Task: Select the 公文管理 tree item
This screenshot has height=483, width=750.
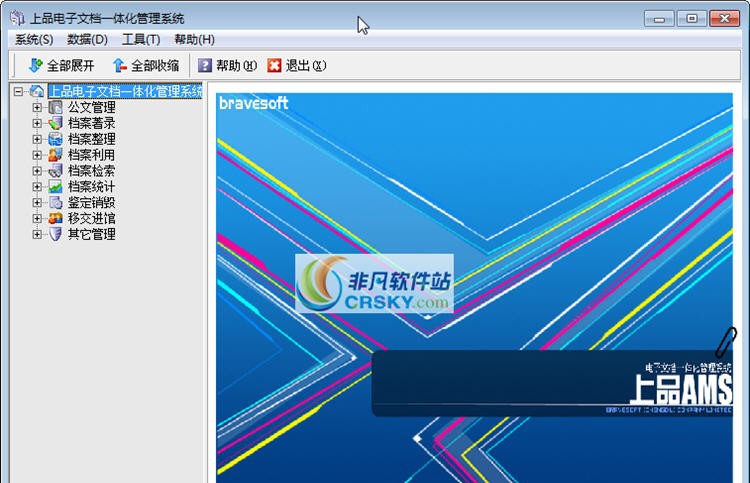Action: coord(91,107)
